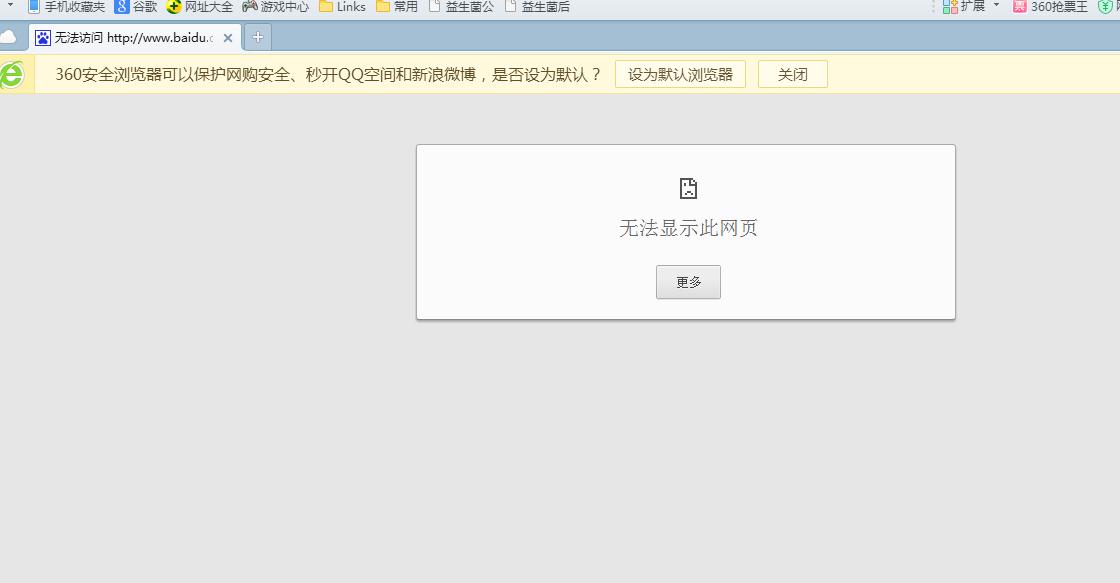Close the 无法访问 baidu tab
1120x583 pixels.
coord(228,38)
